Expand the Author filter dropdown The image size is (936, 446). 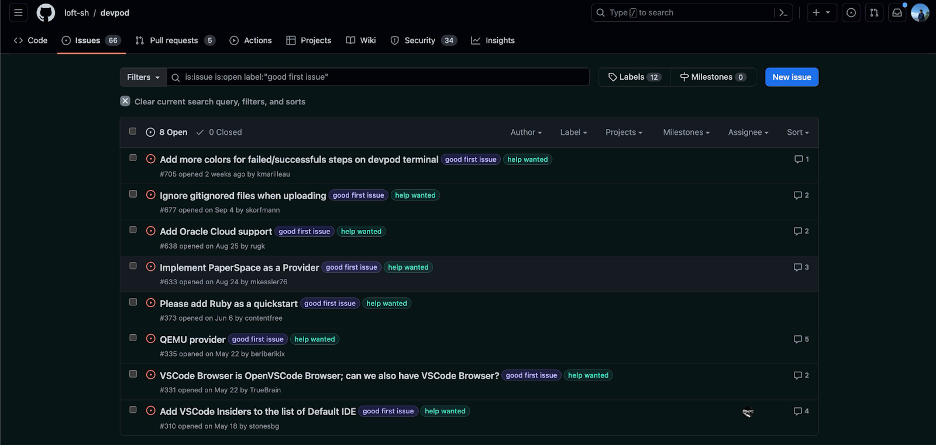(x=526, y=132)
